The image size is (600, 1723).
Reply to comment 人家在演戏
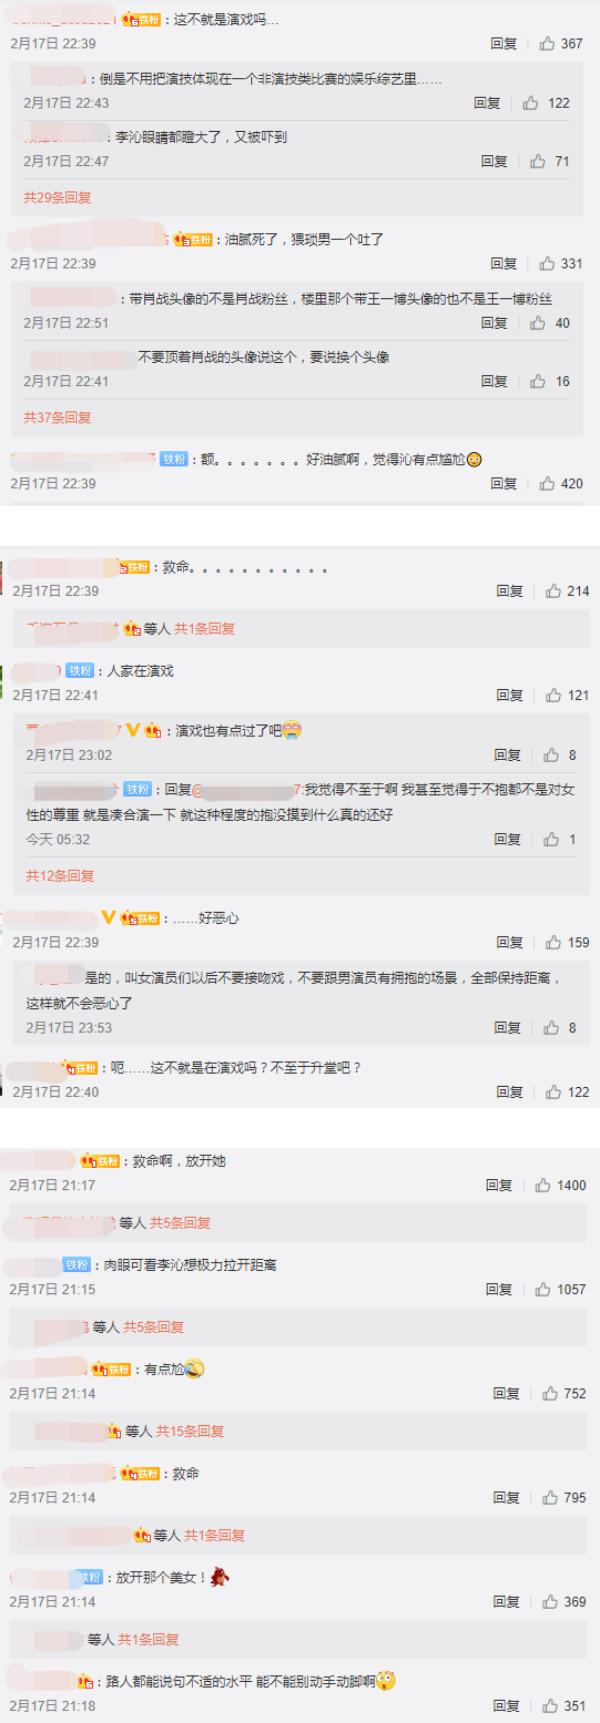[510, 695]
